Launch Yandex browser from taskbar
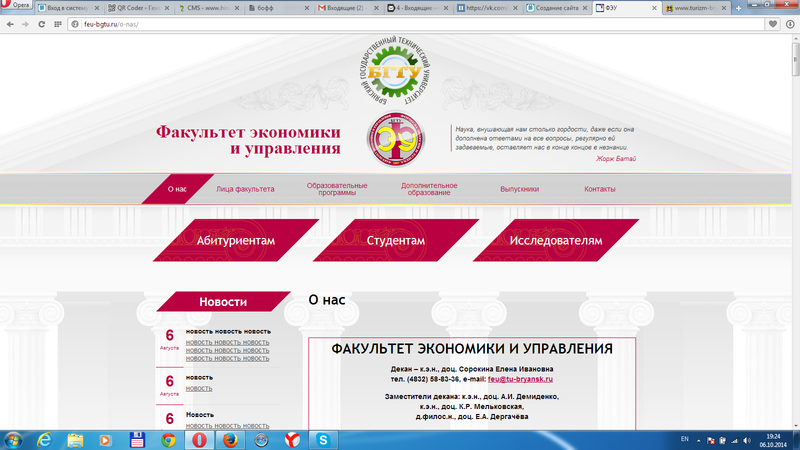The height and width of the screenshot is (450, 800). pos(292,440)
